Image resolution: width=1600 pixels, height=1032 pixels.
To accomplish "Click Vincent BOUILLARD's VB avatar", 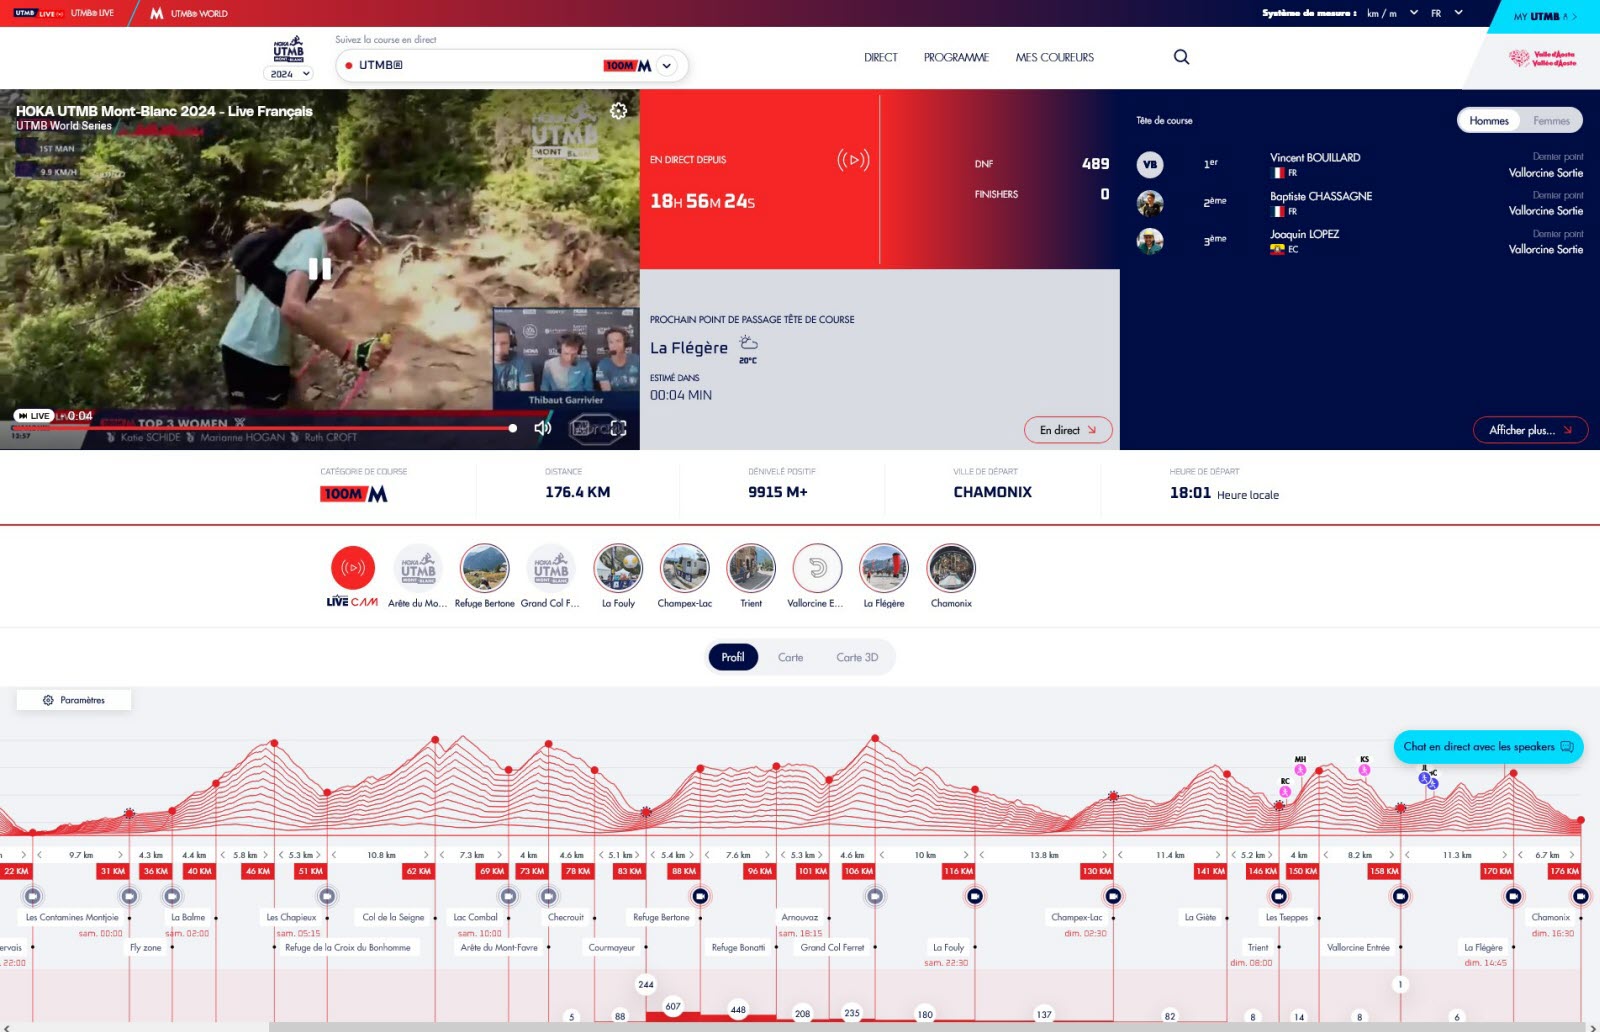I will [x=1150, y=165].
